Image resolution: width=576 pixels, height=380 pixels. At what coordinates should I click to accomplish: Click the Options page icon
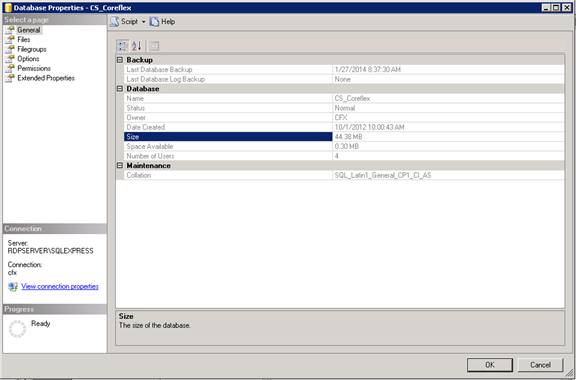click(10, 58)
